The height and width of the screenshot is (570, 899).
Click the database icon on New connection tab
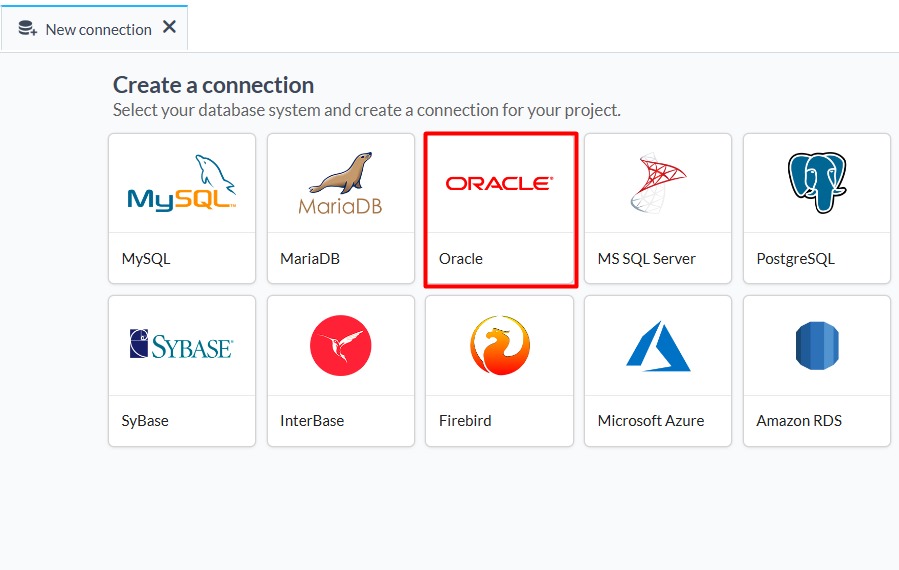tap(28, 28)
